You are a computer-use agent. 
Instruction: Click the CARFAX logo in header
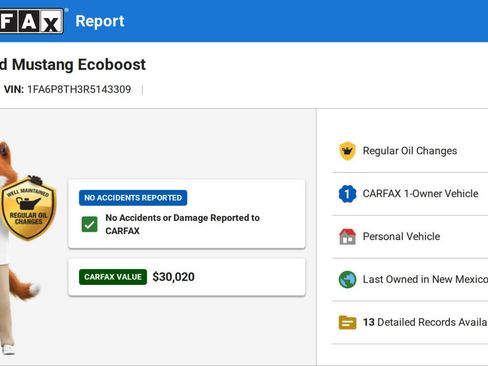31,21
